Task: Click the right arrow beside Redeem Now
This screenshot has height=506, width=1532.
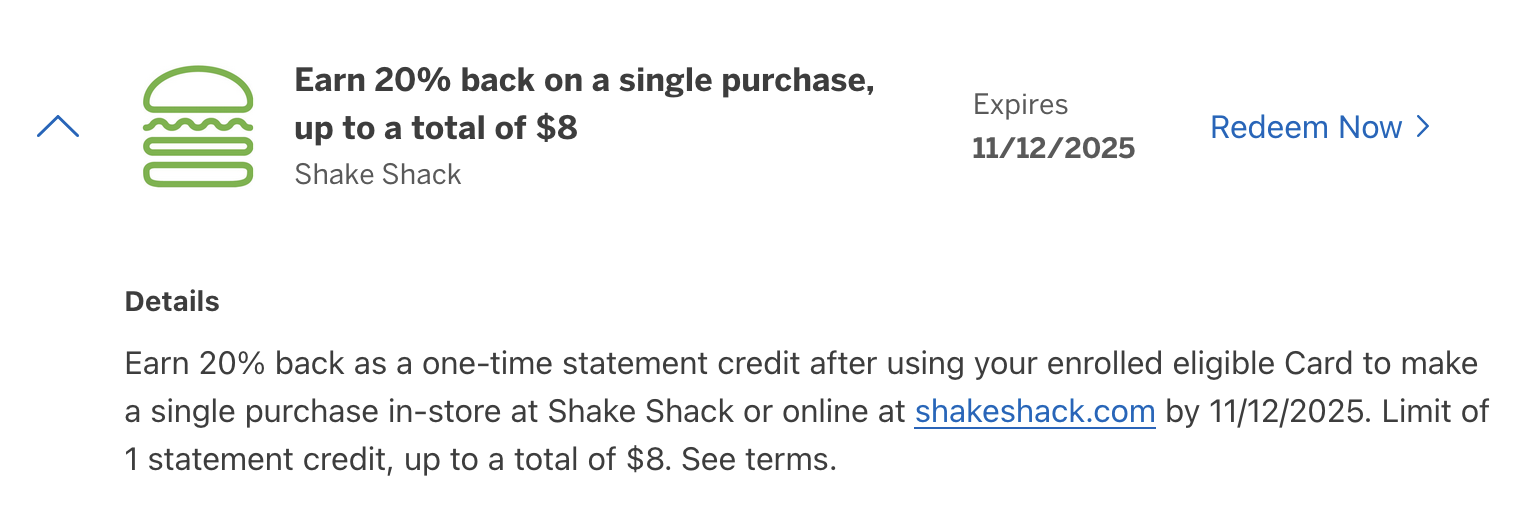Action: point(1423,128)
